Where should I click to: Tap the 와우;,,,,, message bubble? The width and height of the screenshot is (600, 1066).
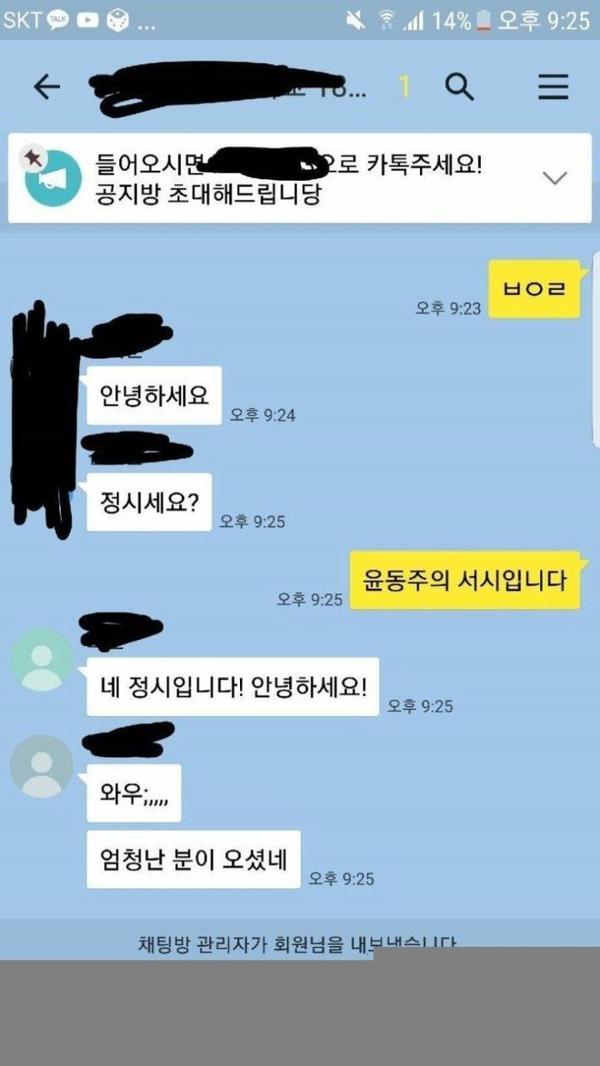[x=133, y=793]
